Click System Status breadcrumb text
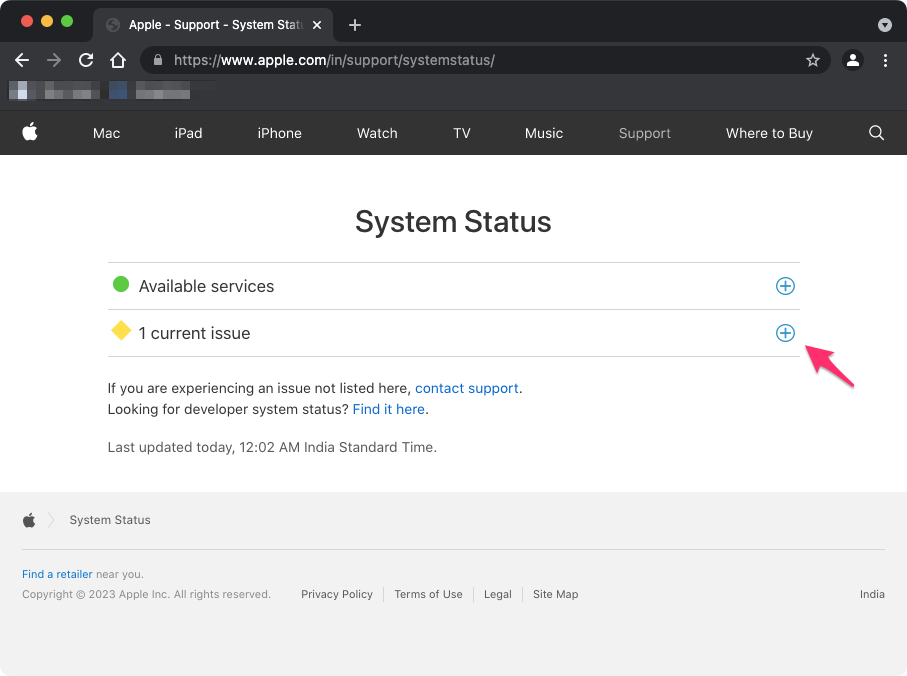Viewport: 907px width, 676px height. click(x=110, y=520)
